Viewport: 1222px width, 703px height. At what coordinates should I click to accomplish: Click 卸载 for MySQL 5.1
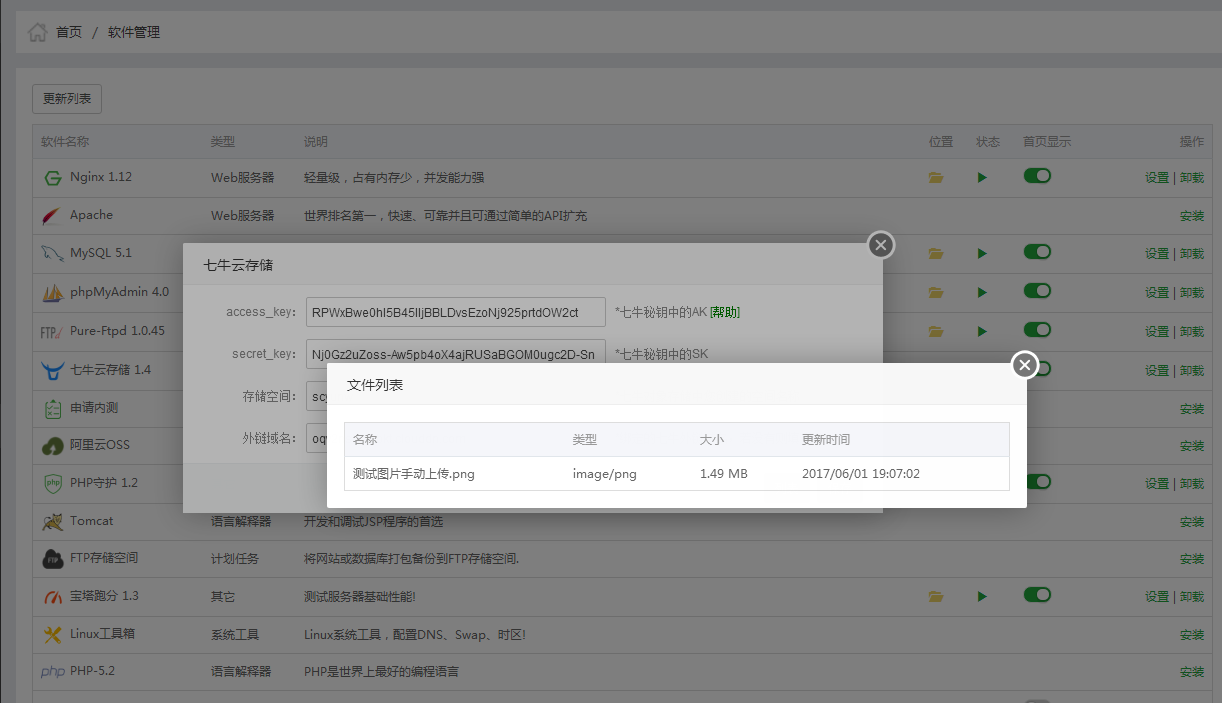pyautogui.click(x=1192, y=254)
